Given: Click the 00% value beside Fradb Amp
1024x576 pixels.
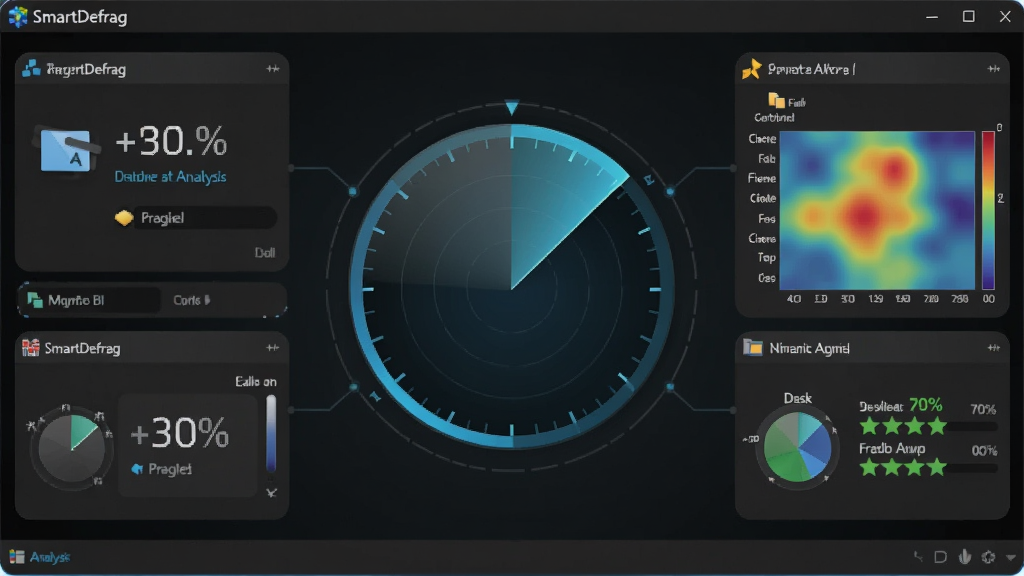Looking at the screenshot, I should 984,451.
